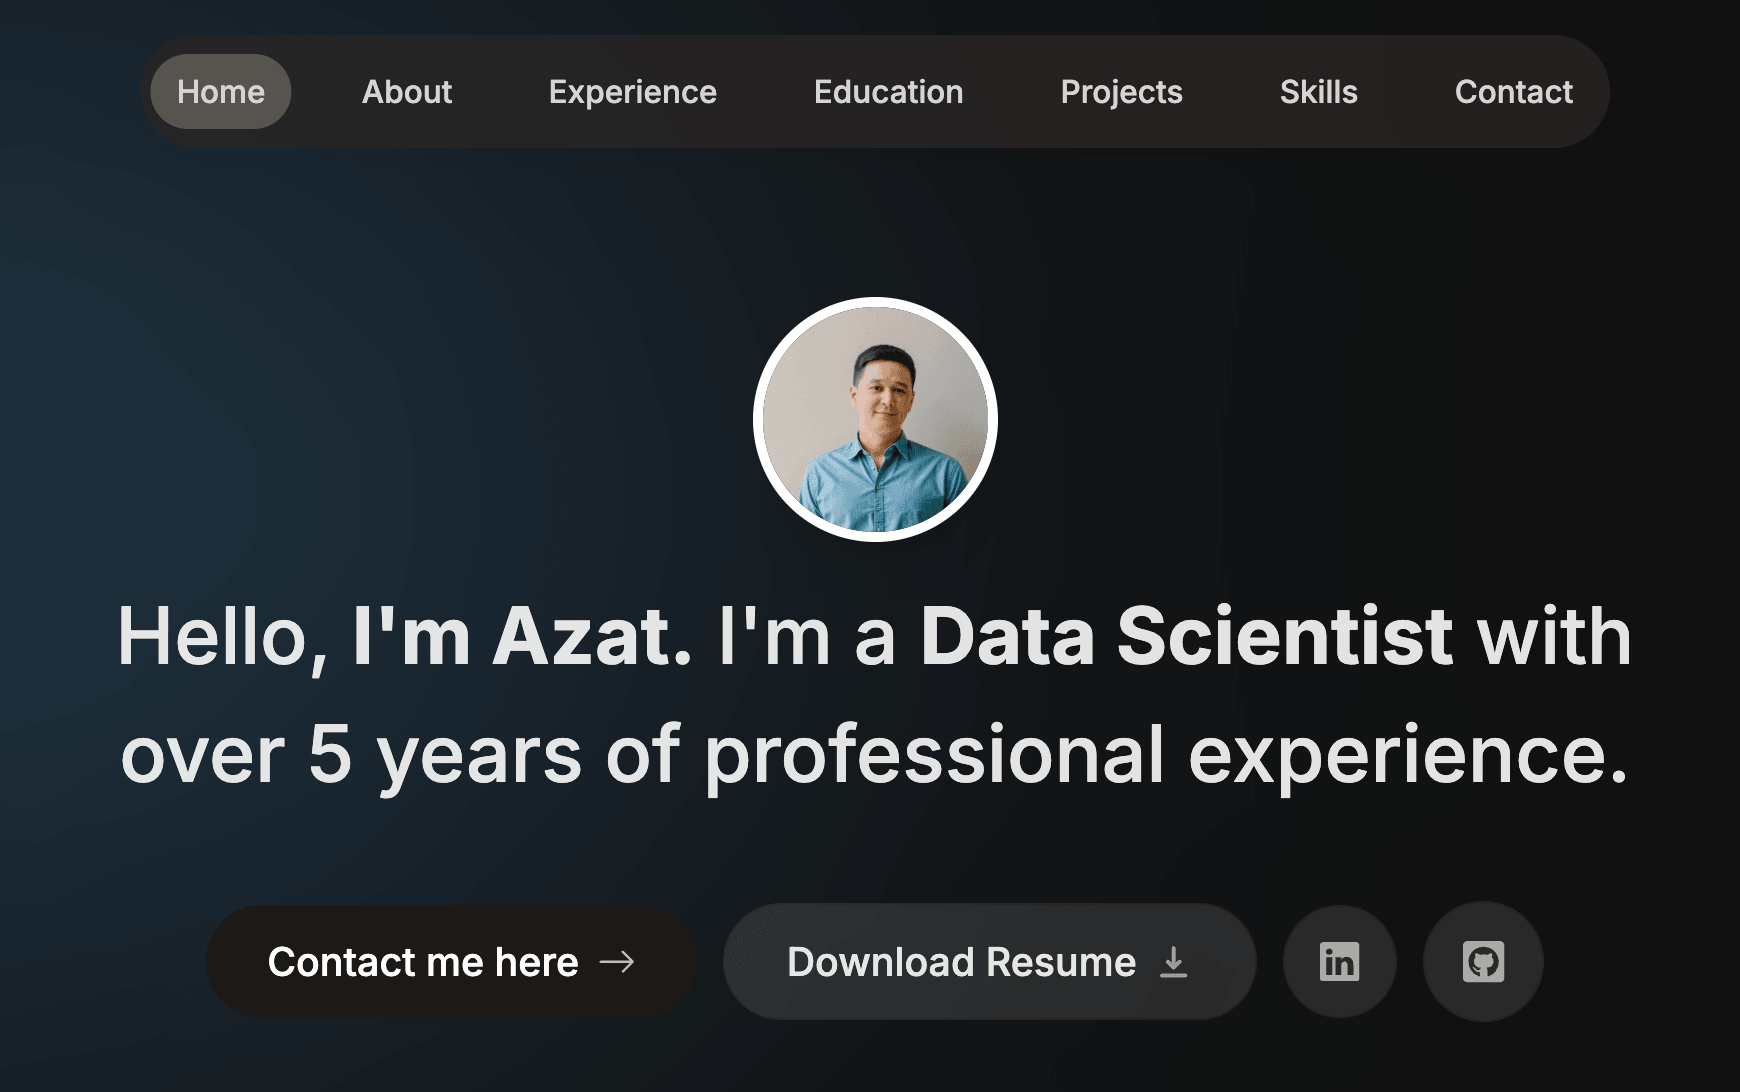Click the professional experience headline line
This screenshot has height=1092, width=1740.
pos(875,755)
